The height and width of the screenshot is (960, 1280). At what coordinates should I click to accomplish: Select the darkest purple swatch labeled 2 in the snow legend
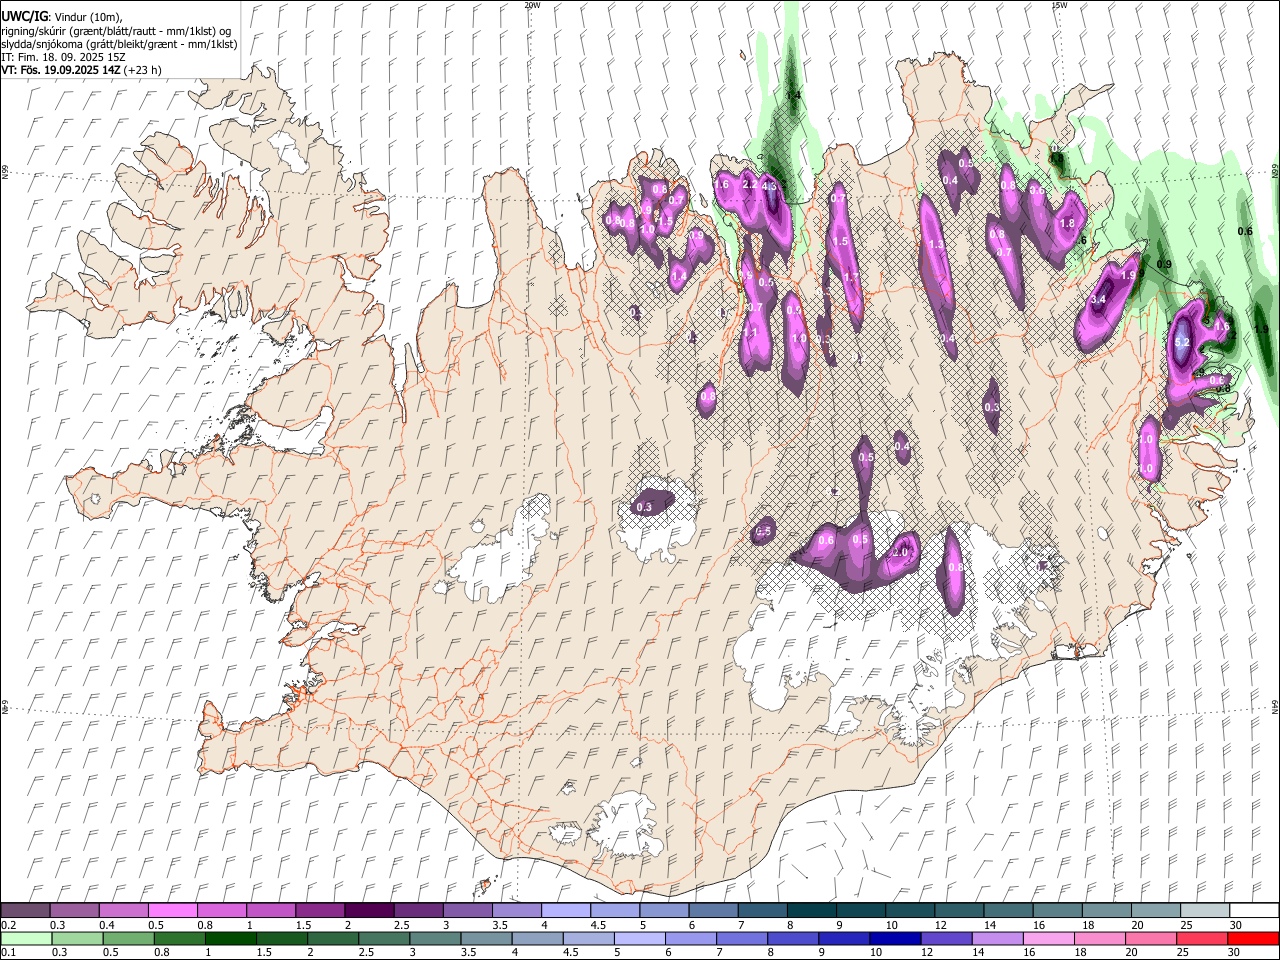[368, 911]
